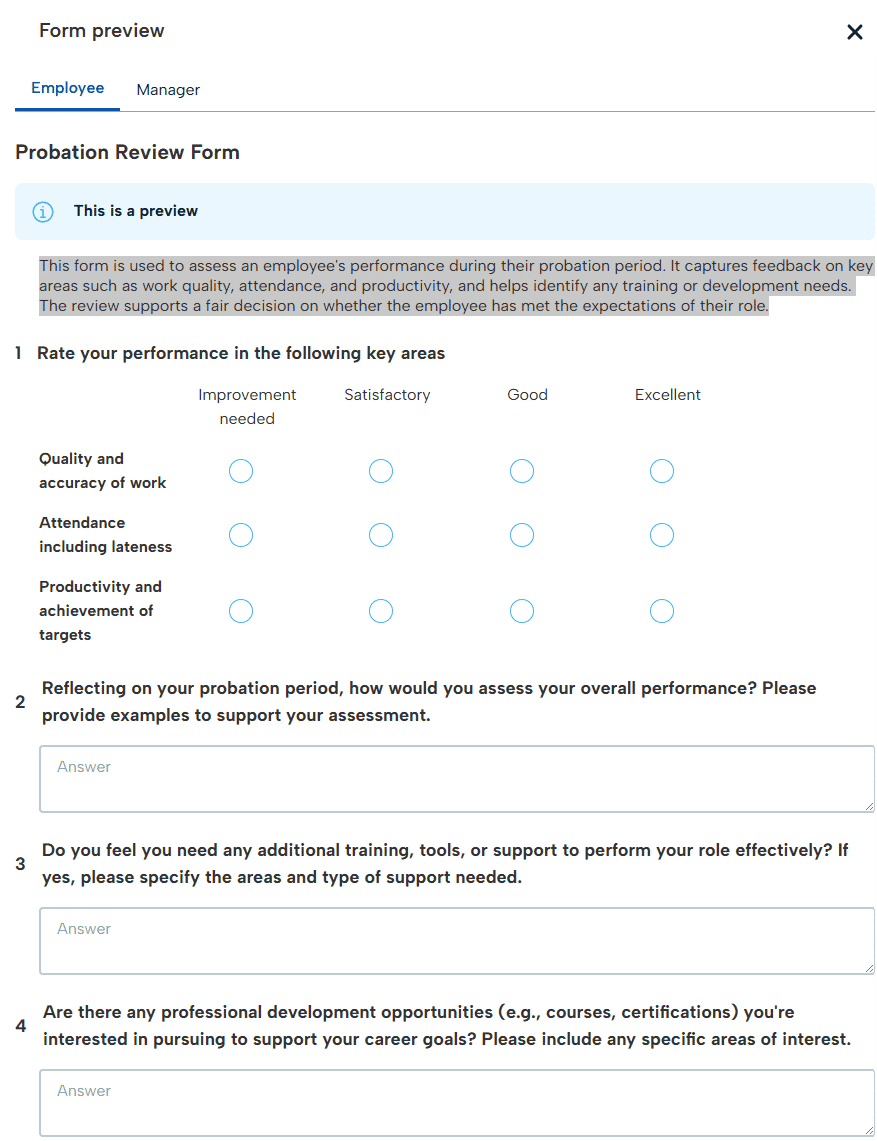877x1141 pixels.
Task: Rate Attendance including lateness as Good
Action: (x=522, y=535)
